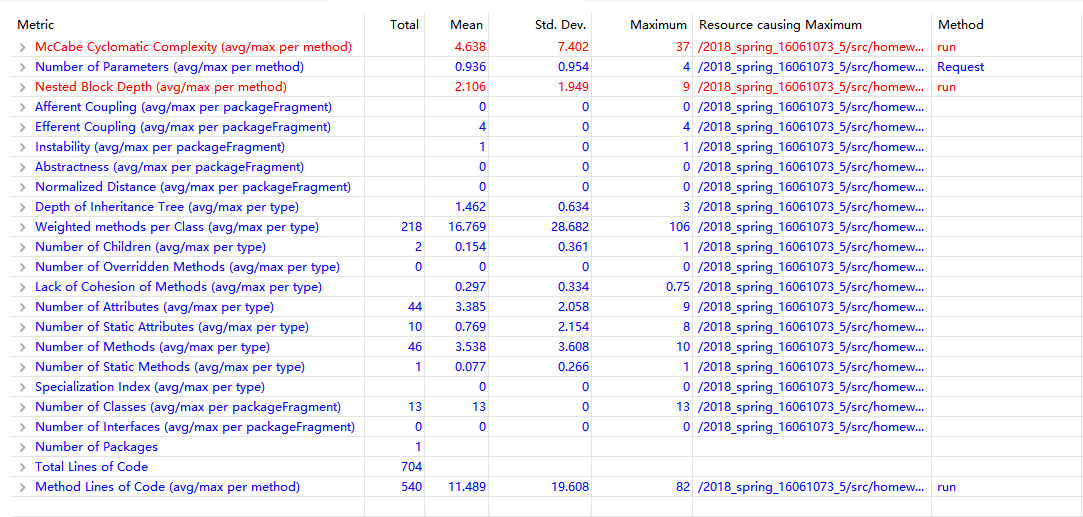The width and height of the screenshot is (1083, 517).
Task: Click the Number of Methods total 46
Action: click(413, 347)
